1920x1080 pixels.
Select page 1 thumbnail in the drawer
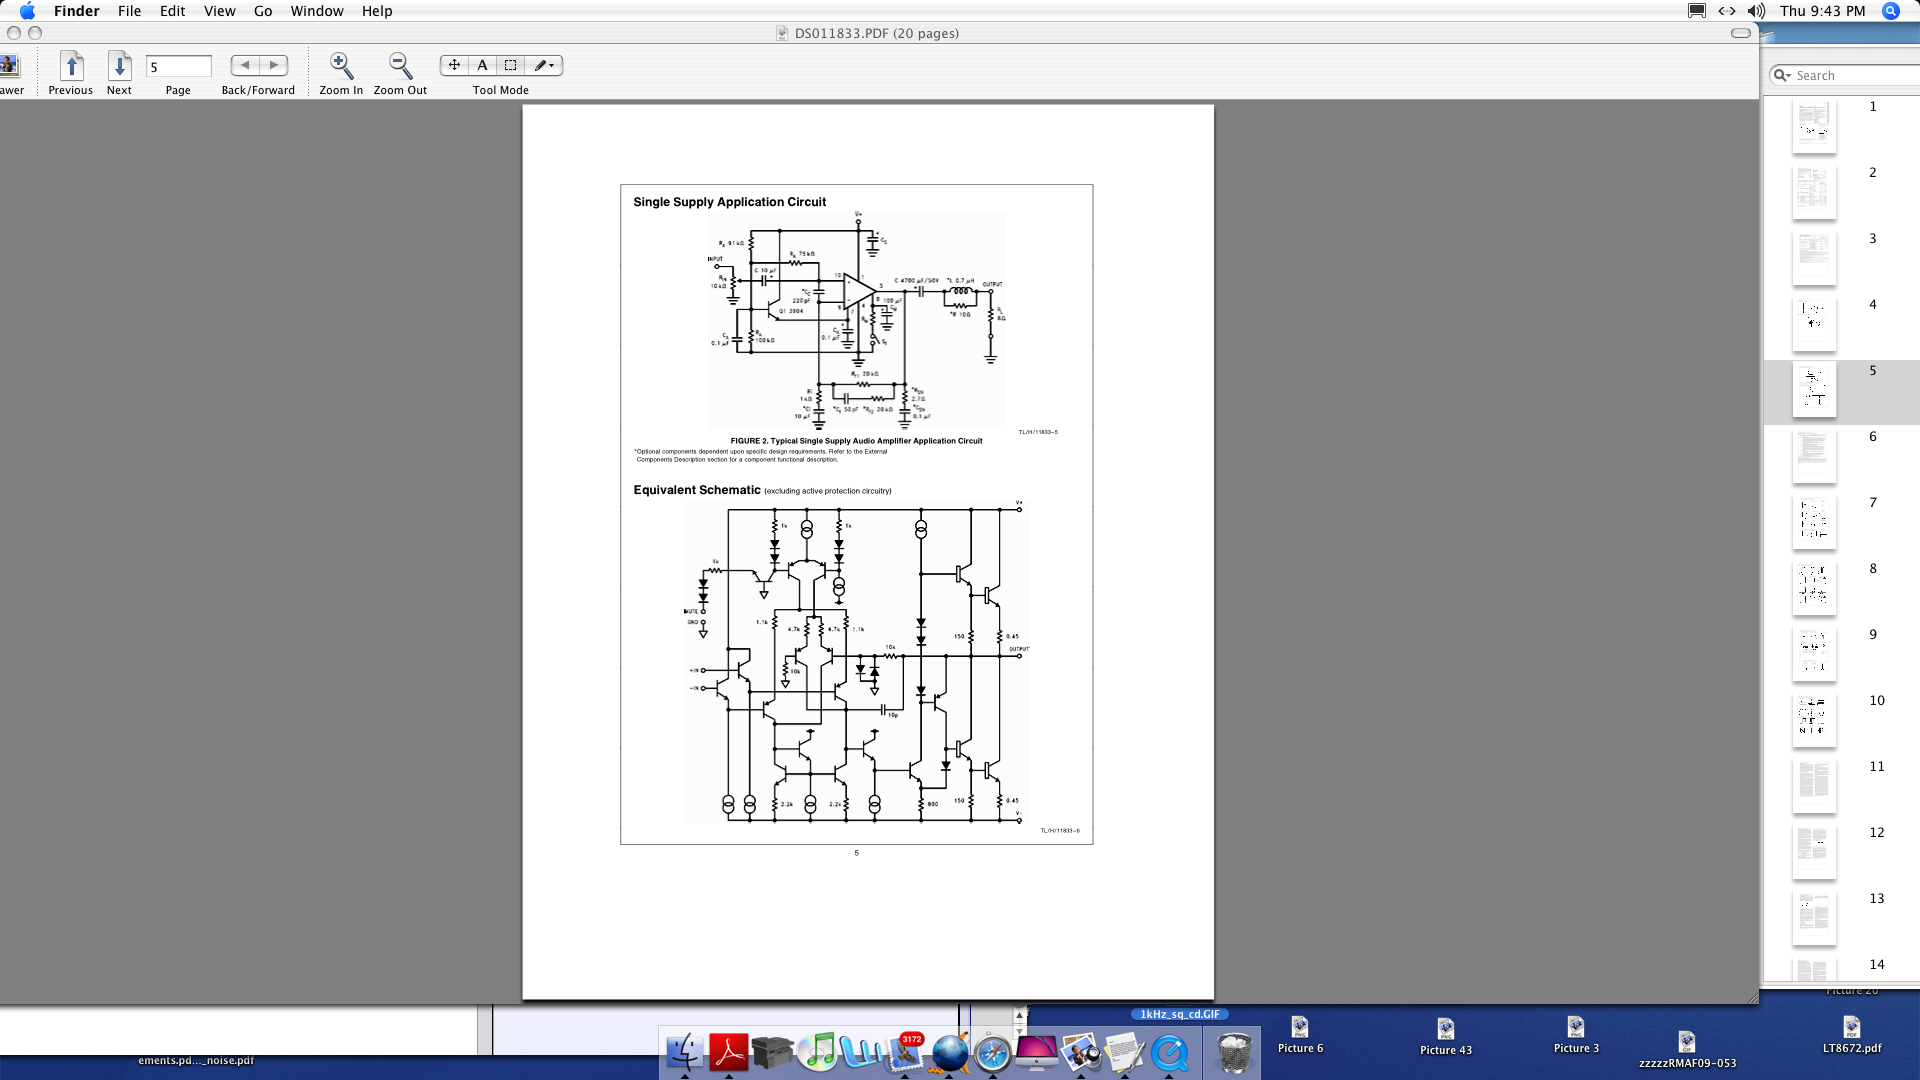[x=1814, y=126]
